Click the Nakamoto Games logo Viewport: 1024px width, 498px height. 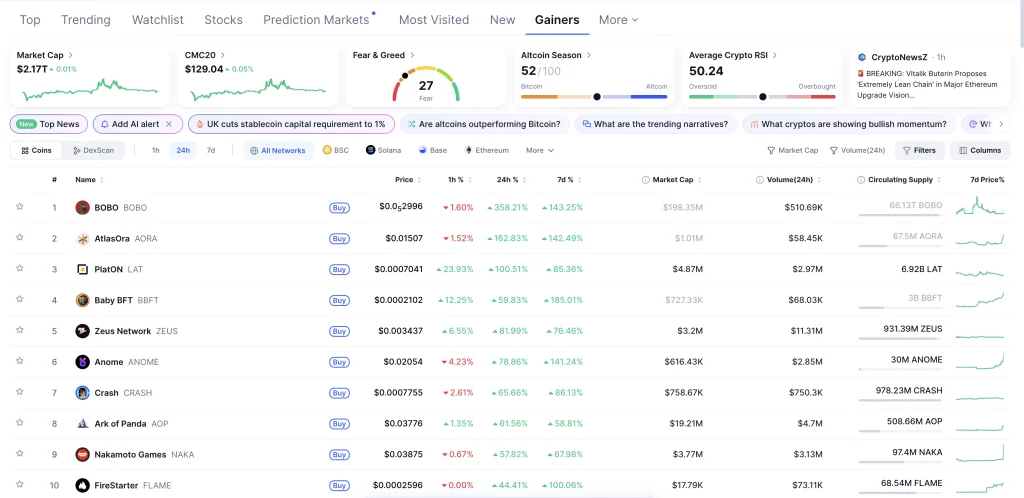point(82,454)
